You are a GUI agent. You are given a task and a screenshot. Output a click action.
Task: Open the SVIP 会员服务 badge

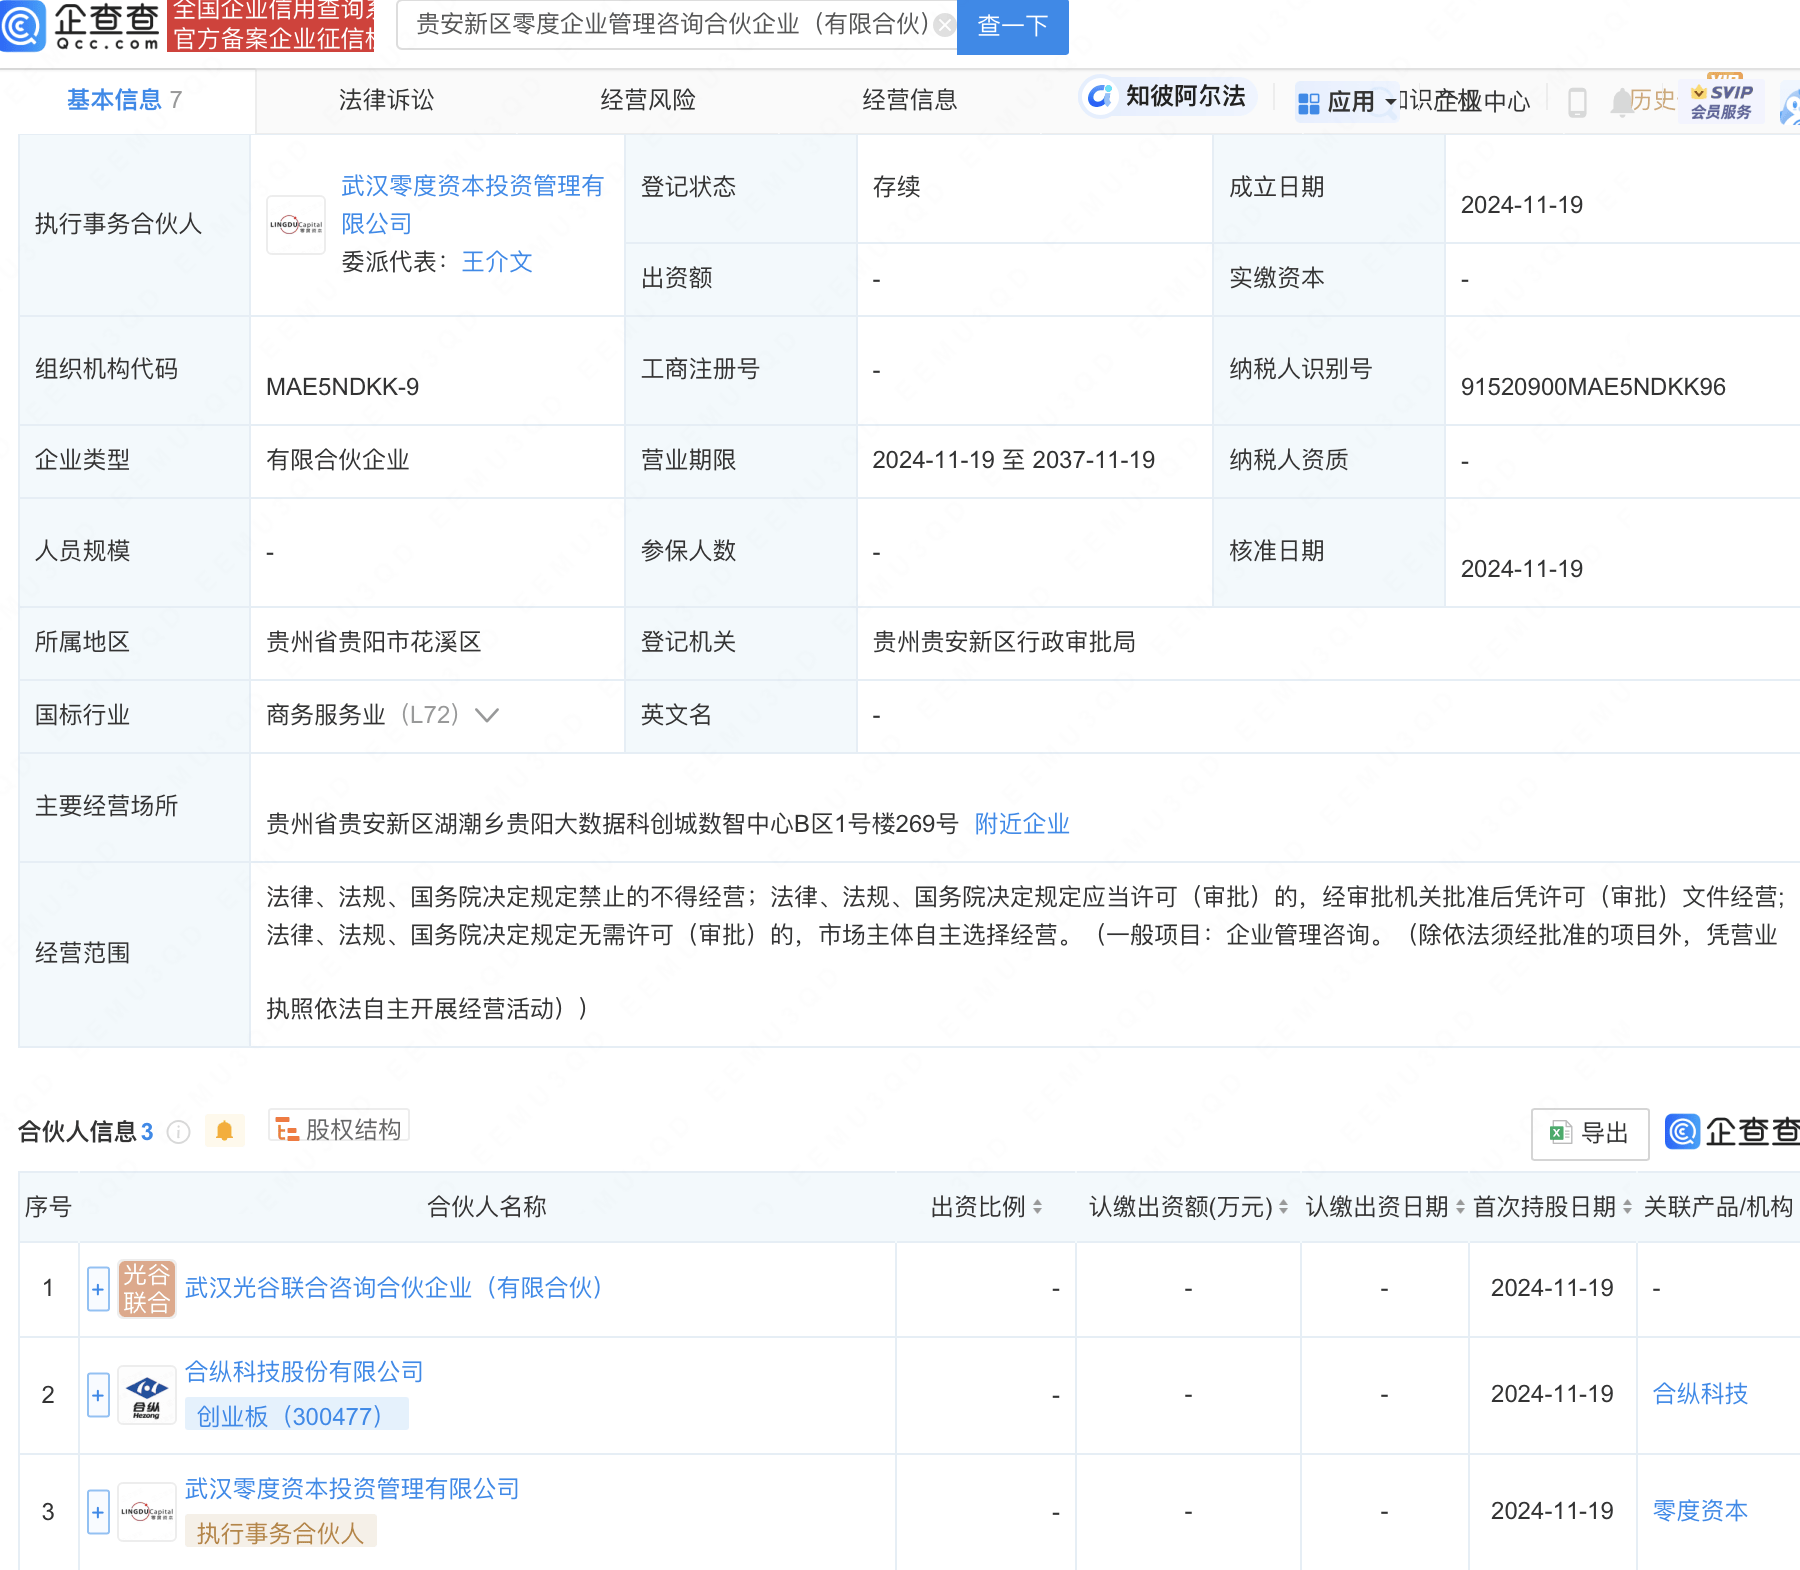1721,100
